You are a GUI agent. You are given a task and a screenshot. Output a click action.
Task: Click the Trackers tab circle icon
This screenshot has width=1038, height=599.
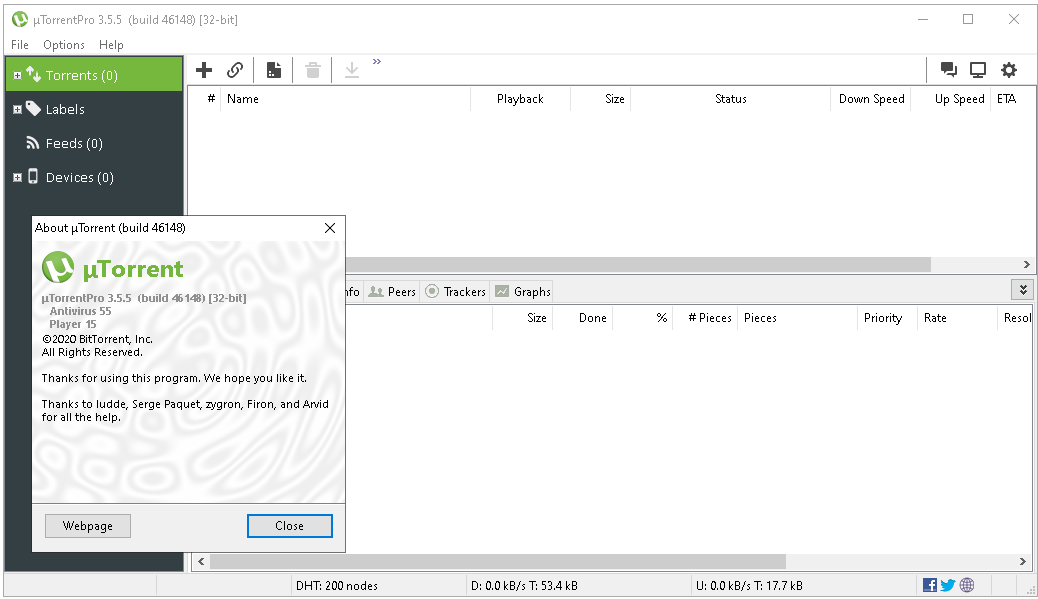point(432,291)
